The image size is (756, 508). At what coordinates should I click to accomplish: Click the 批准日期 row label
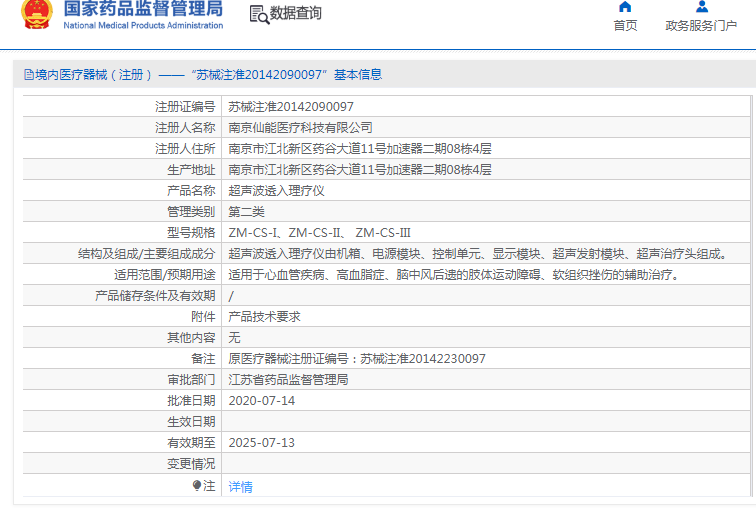click(191, 401)
